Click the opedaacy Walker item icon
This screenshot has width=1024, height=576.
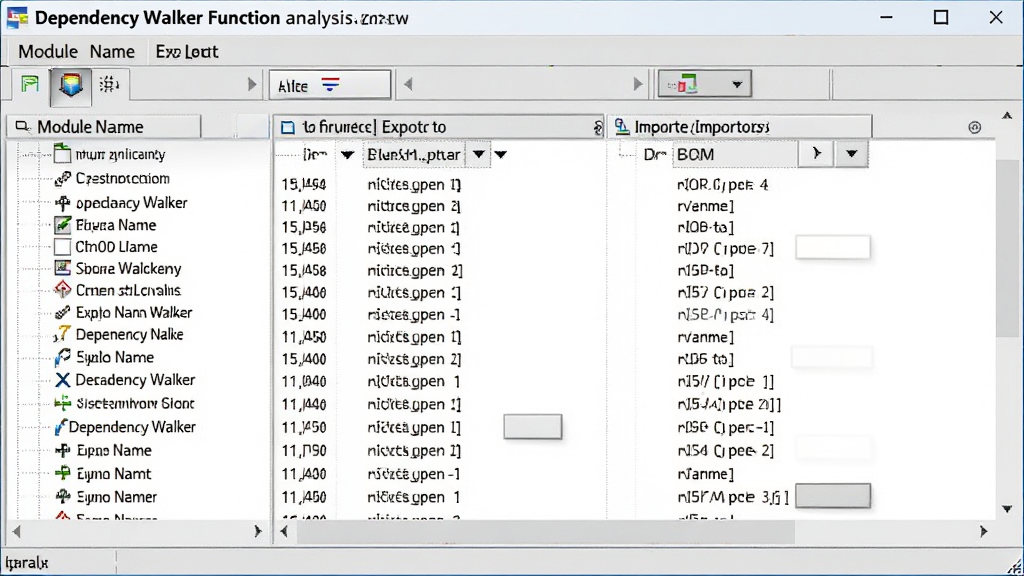pos(63,203)
